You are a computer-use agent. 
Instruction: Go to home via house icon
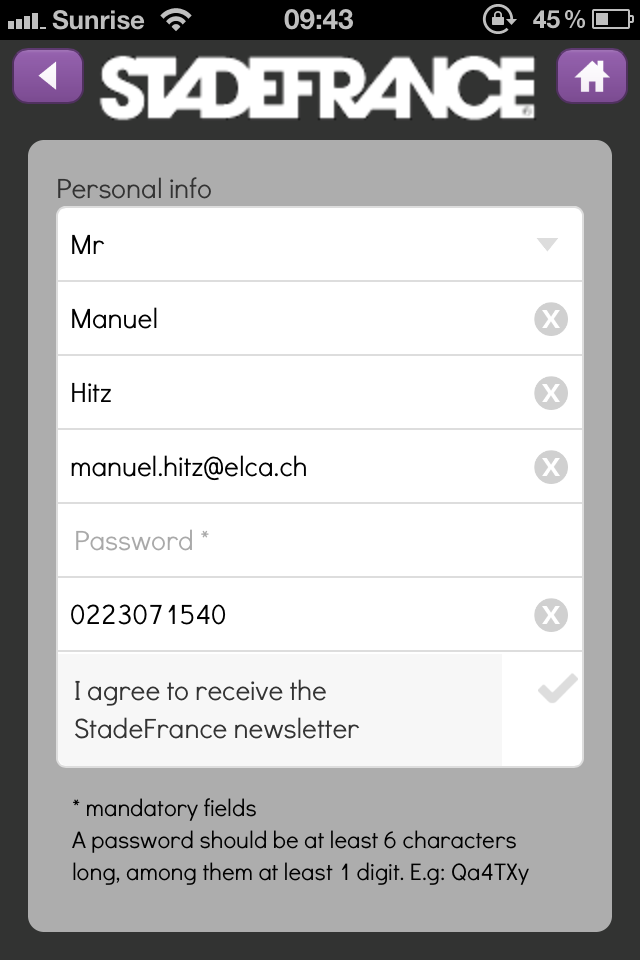[x=592, y=77]
